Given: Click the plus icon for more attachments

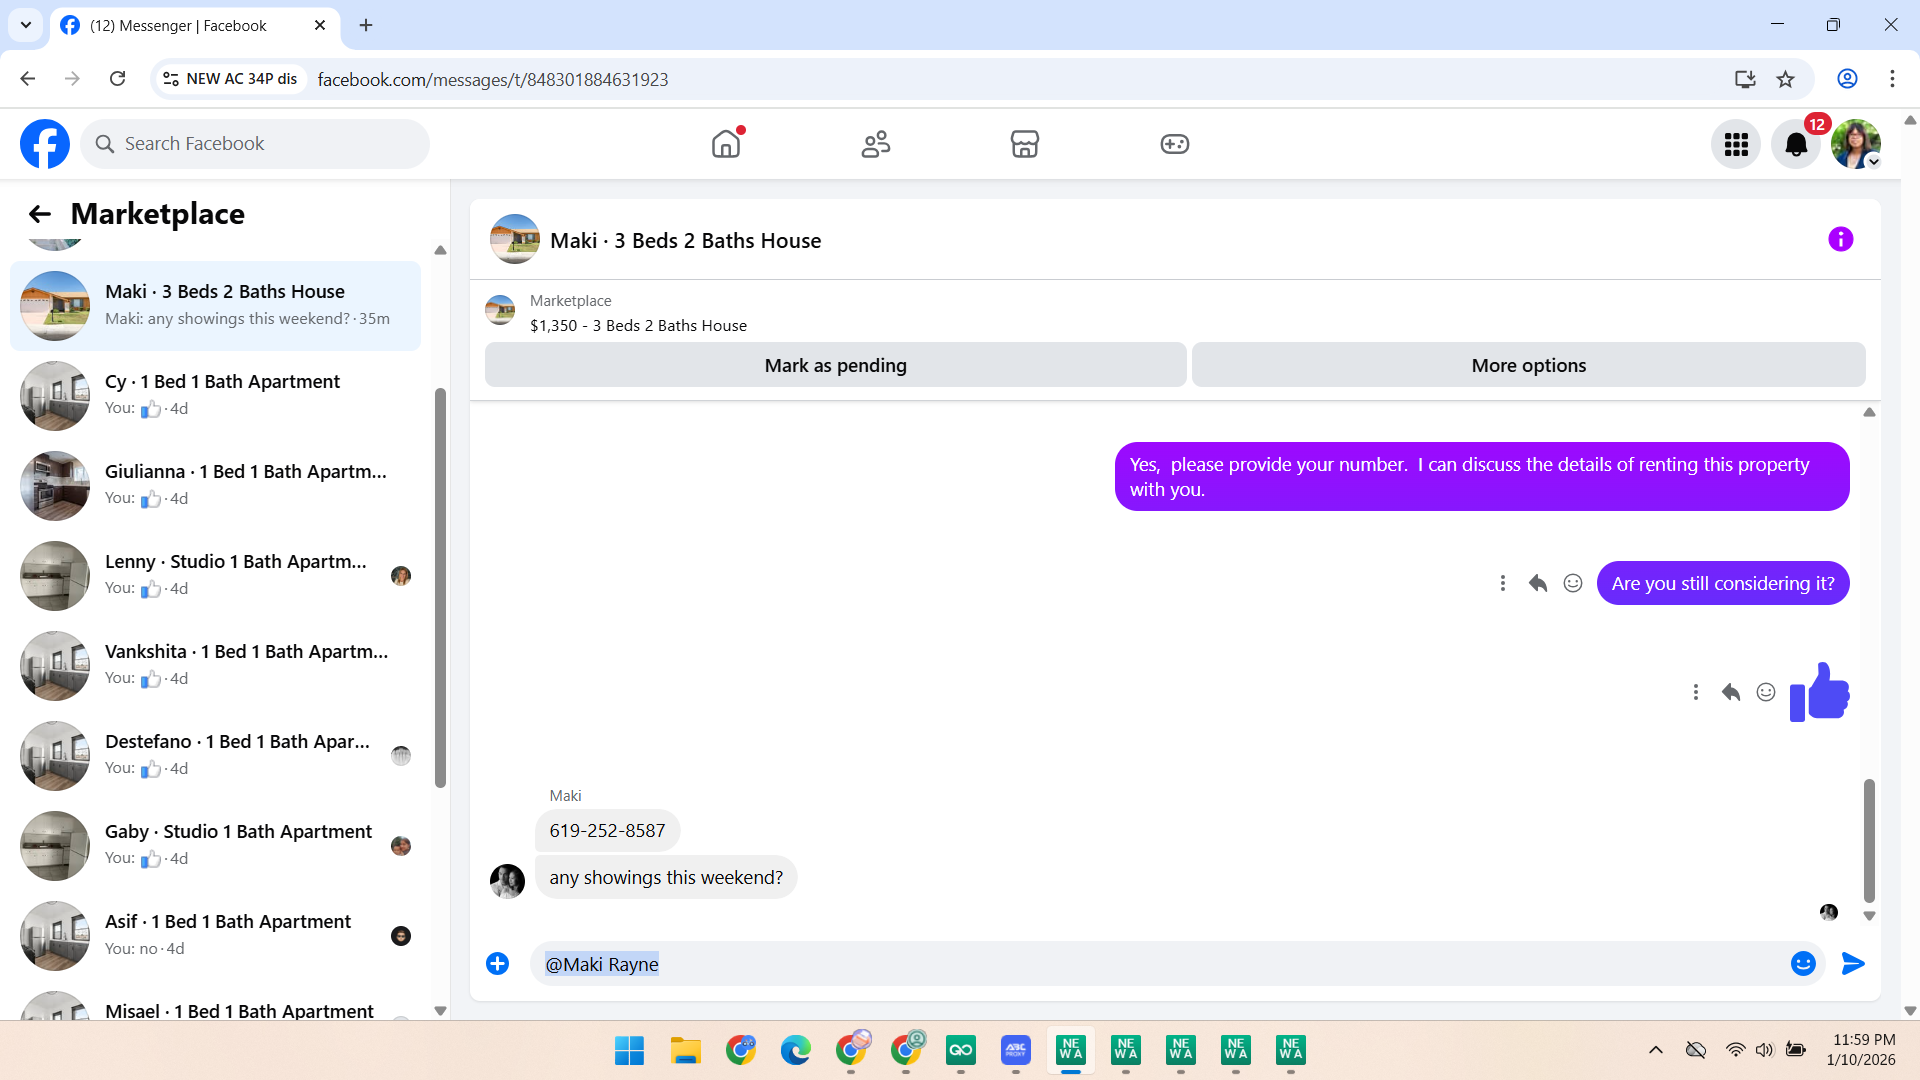Looking at the screenshot, I should (x=497, y=963).
